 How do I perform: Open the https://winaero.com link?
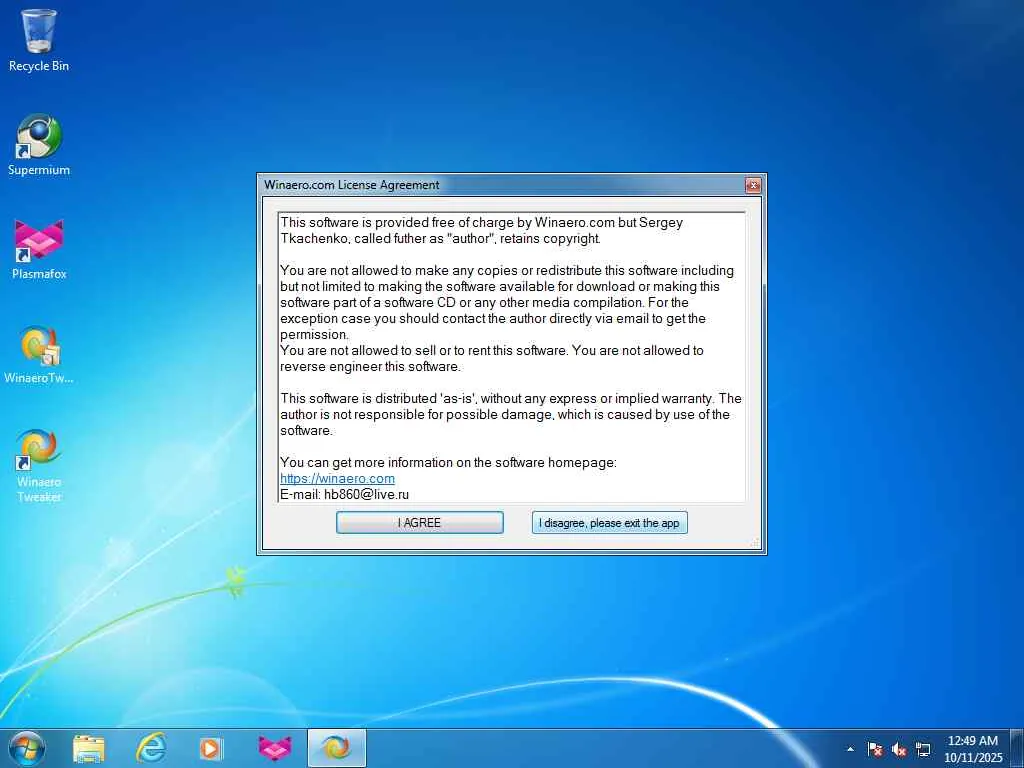click(337, 478)
